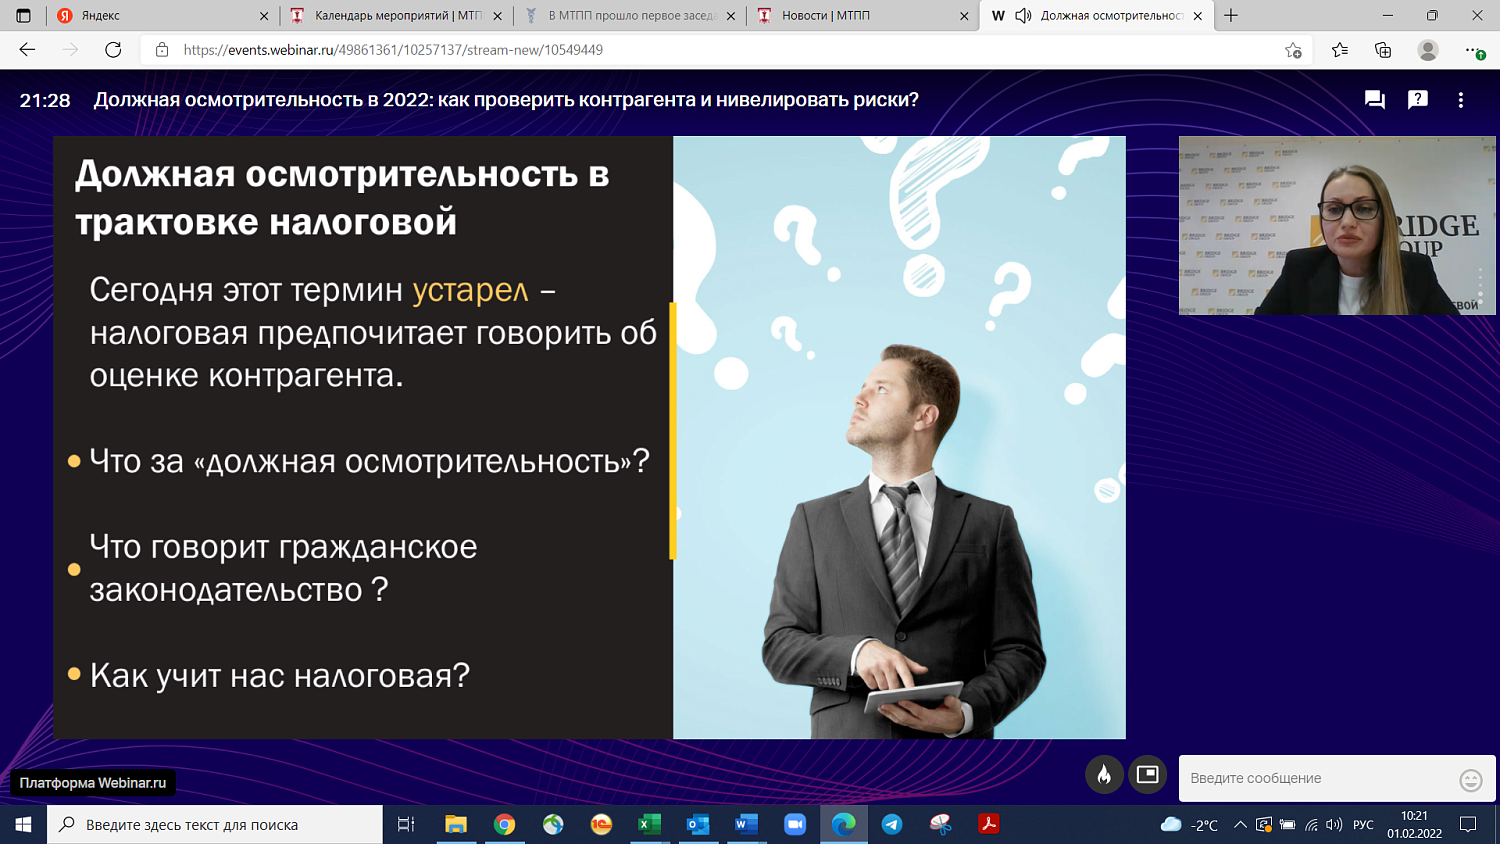1500x844 pixels.
Task: Toggle picture-in-picture layout button
Action: pyautogui.click(x=1148, y=775)
